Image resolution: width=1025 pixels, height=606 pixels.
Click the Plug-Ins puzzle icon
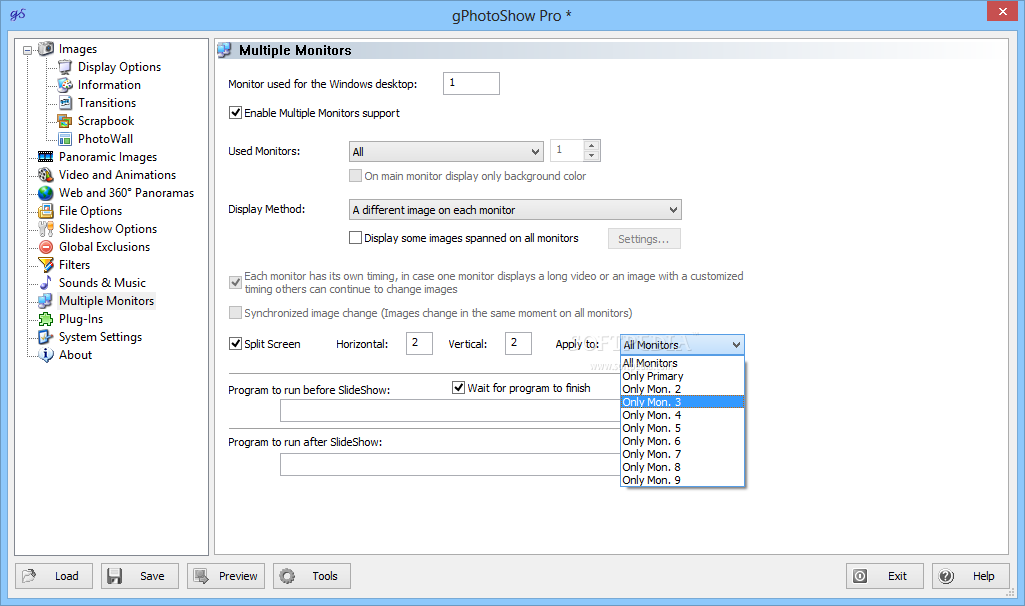(46, 319)
